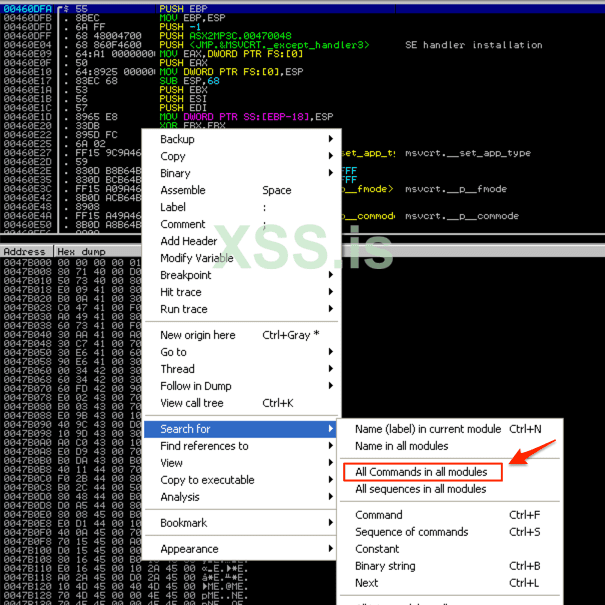This screenshot has height=605, width=605.
Task: Expand Follow in Dump submenu
Action: pyautogui.click(x=242, y=385)
